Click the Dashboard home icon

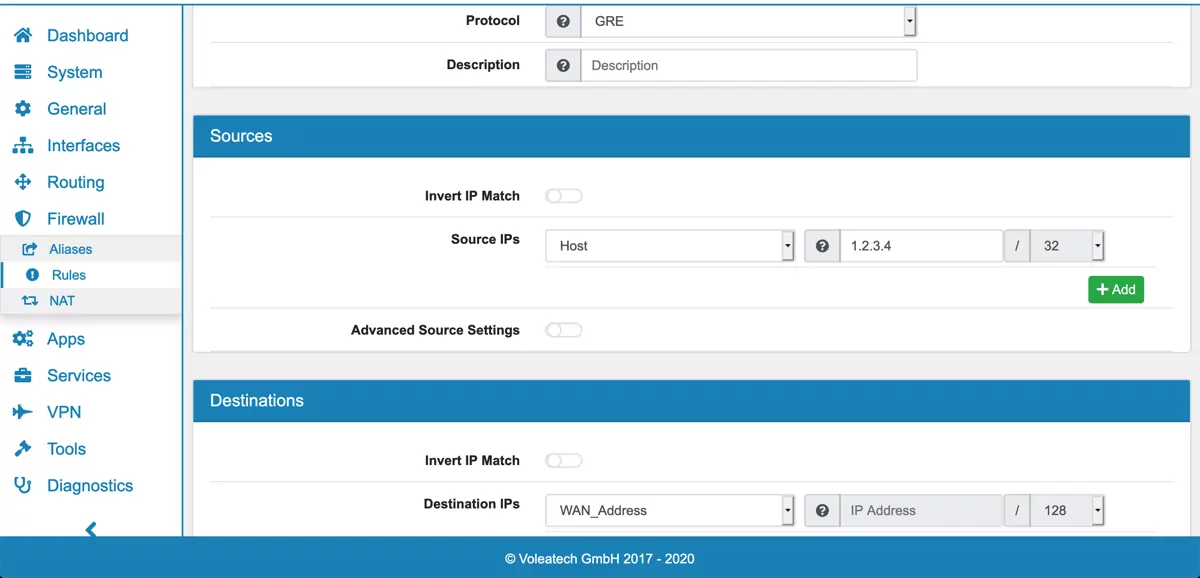click(22, 36)
